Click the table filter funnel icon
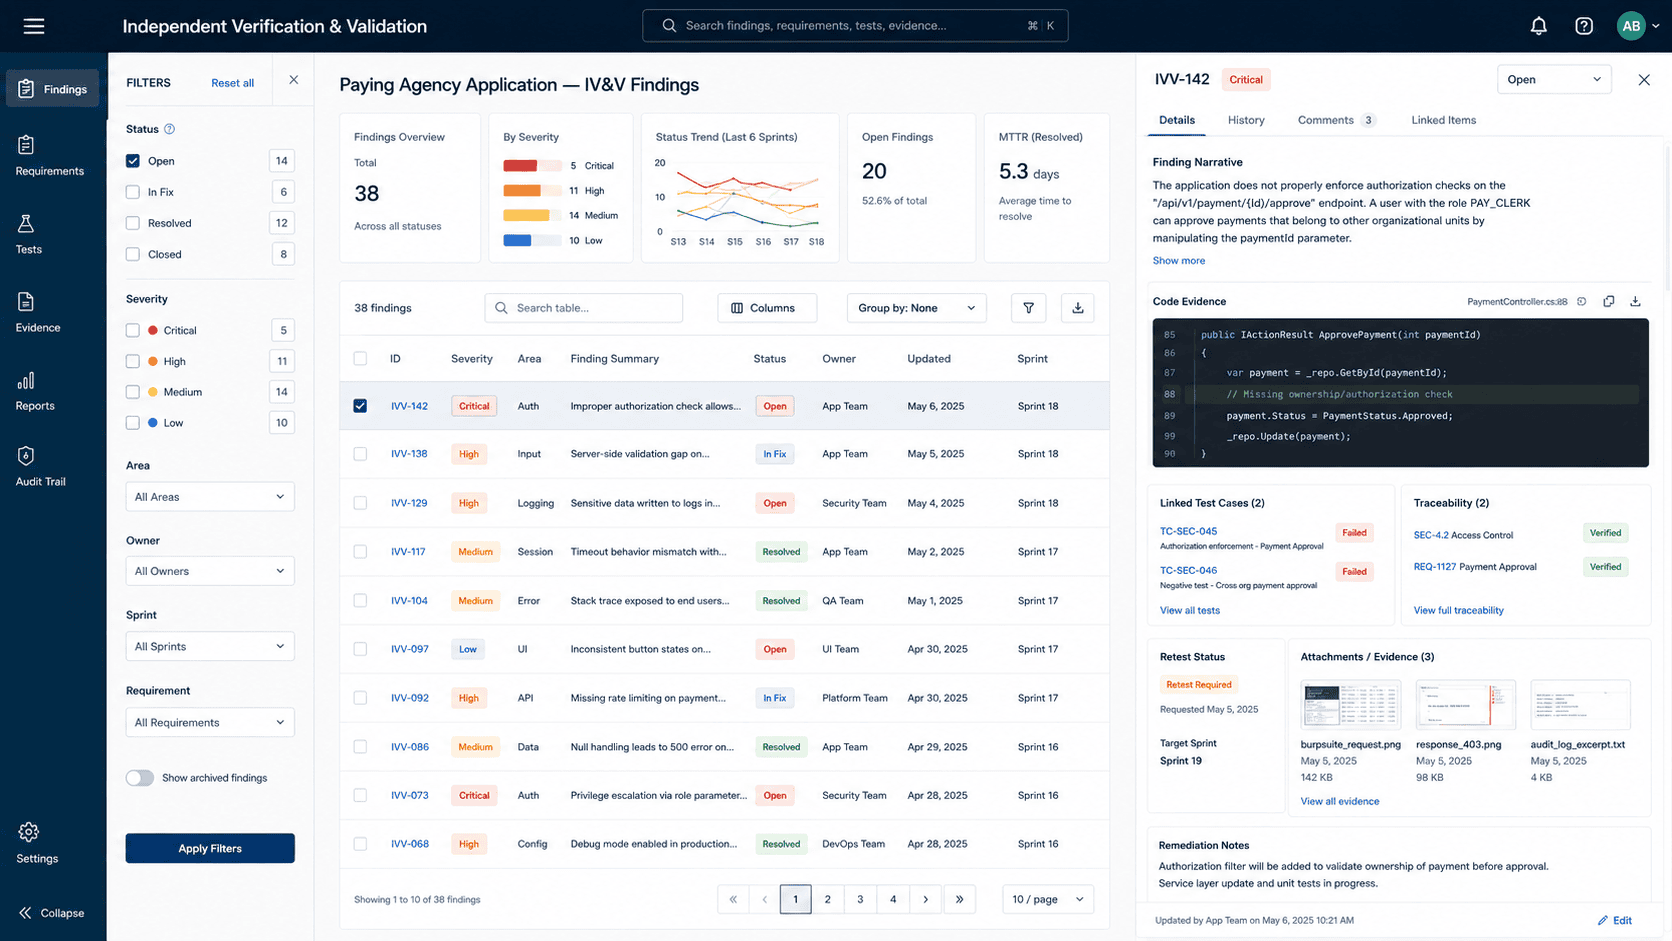The width and height of the screenshot is (1672, 941). coord(1028,308)
